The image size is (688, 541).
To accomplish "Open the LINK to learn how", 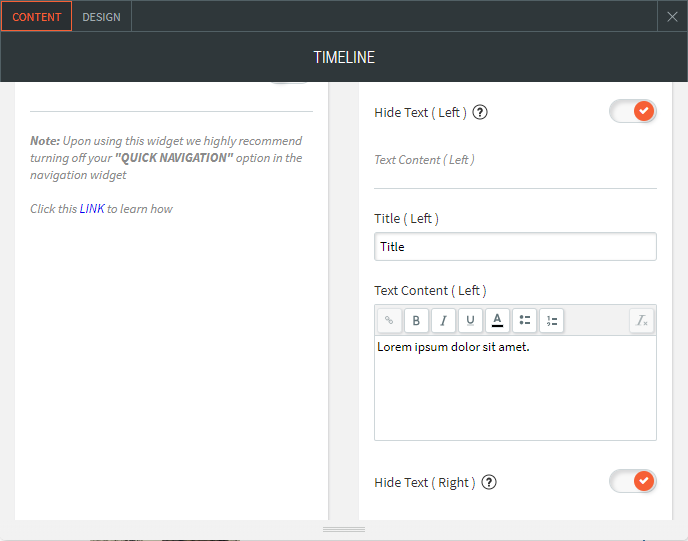I will click(x=92, y=209).
